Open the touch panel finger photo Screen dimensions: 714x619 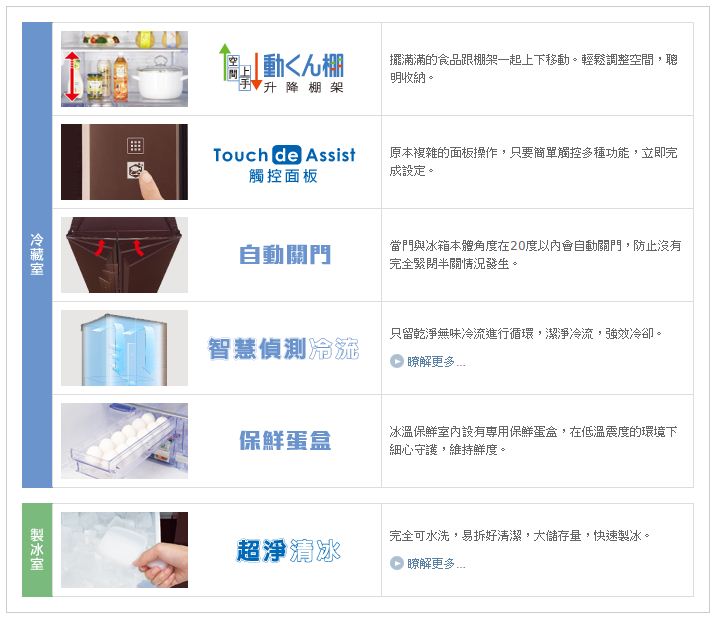(x=124, y=162)
